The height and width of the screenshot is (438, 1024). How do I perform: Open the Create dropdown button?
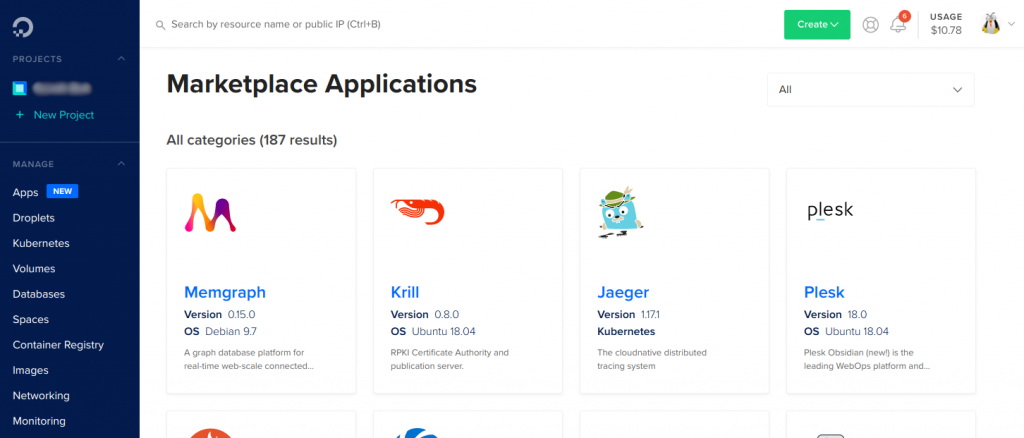point(817,25)
